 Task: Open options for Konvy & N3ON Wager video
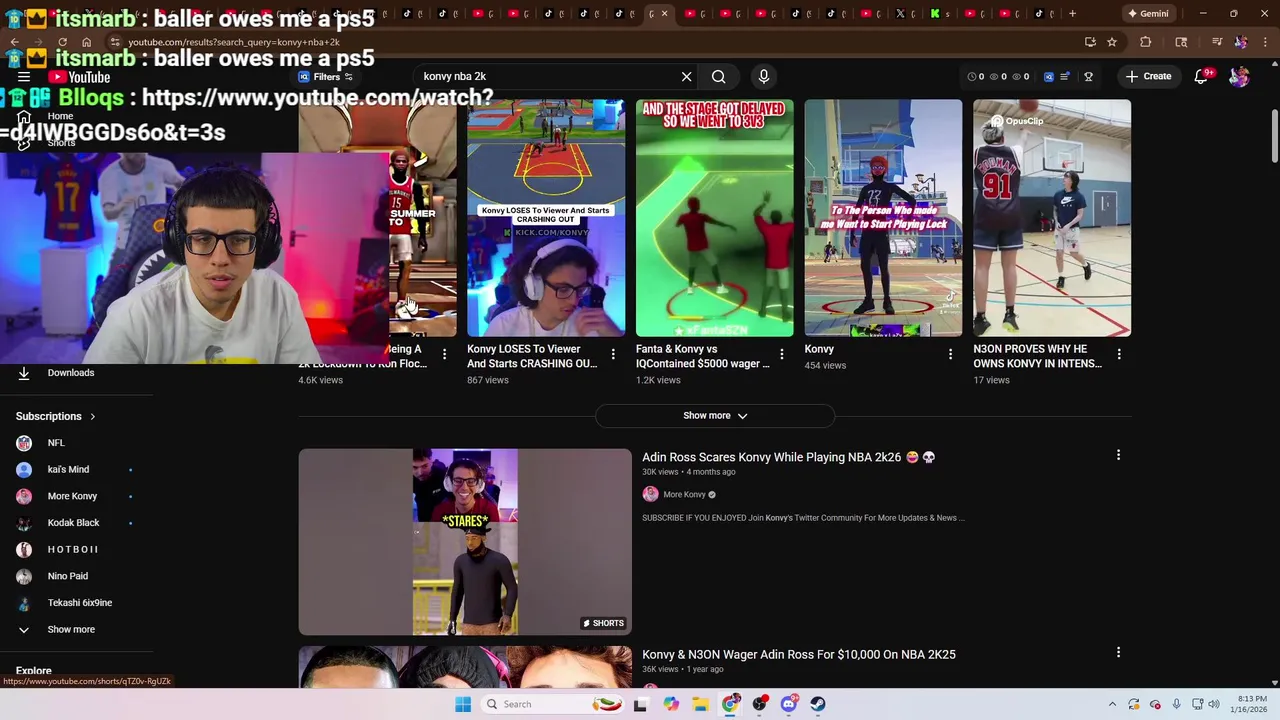(x=1118, y=653)
